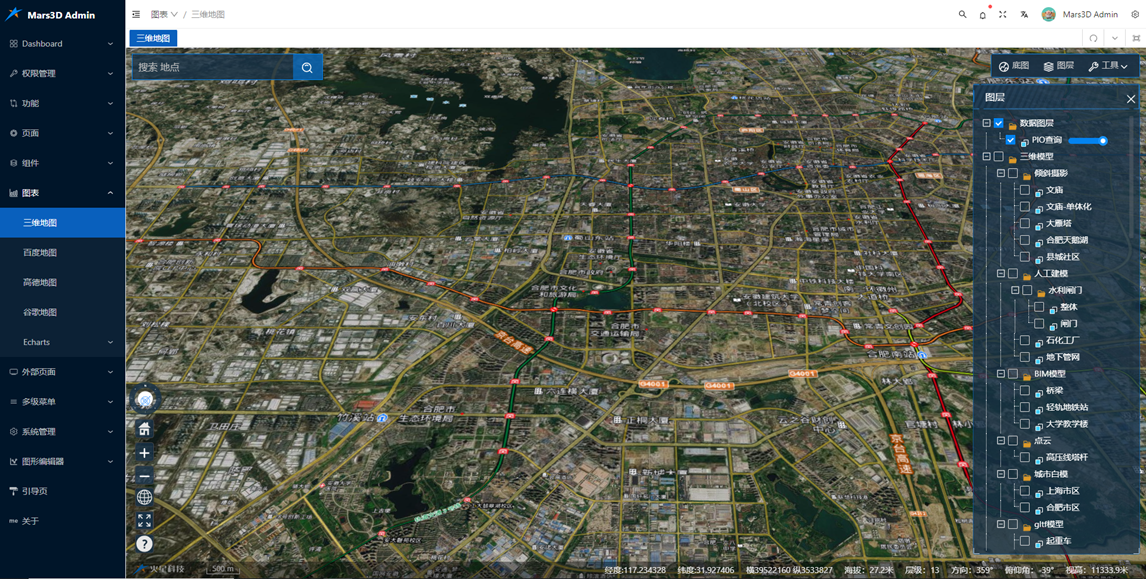The image size is (1146, 579).
Task: Zoom out with the minus button
Action: pos(145,477)
